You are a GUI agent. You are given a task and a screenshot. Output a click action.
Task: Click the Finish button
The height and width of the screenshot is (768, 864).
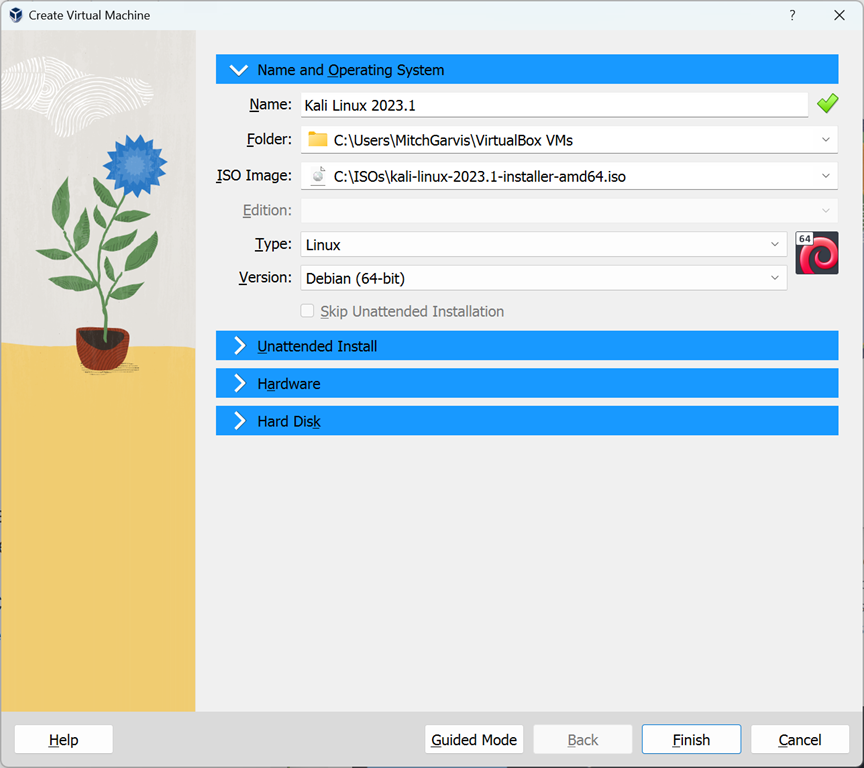coord(691,740)
